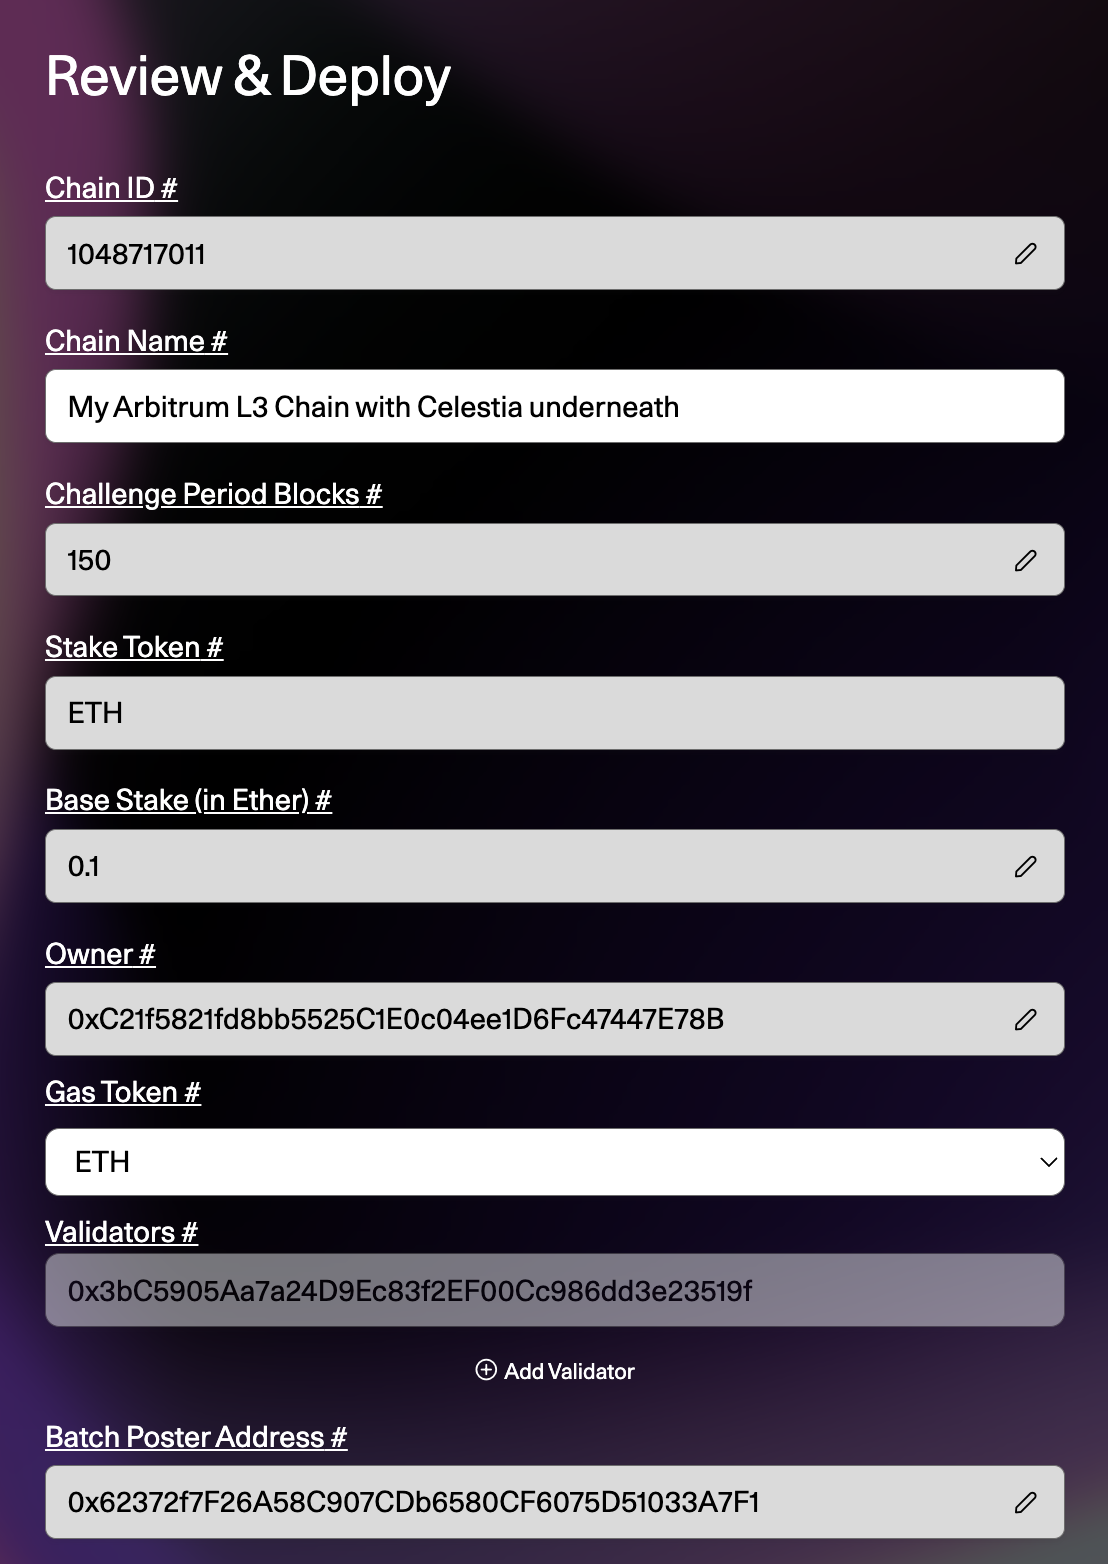Open the Batch Poster Address # link
Screen dimensions: 1108x1564
click(x=196, y=1437)
